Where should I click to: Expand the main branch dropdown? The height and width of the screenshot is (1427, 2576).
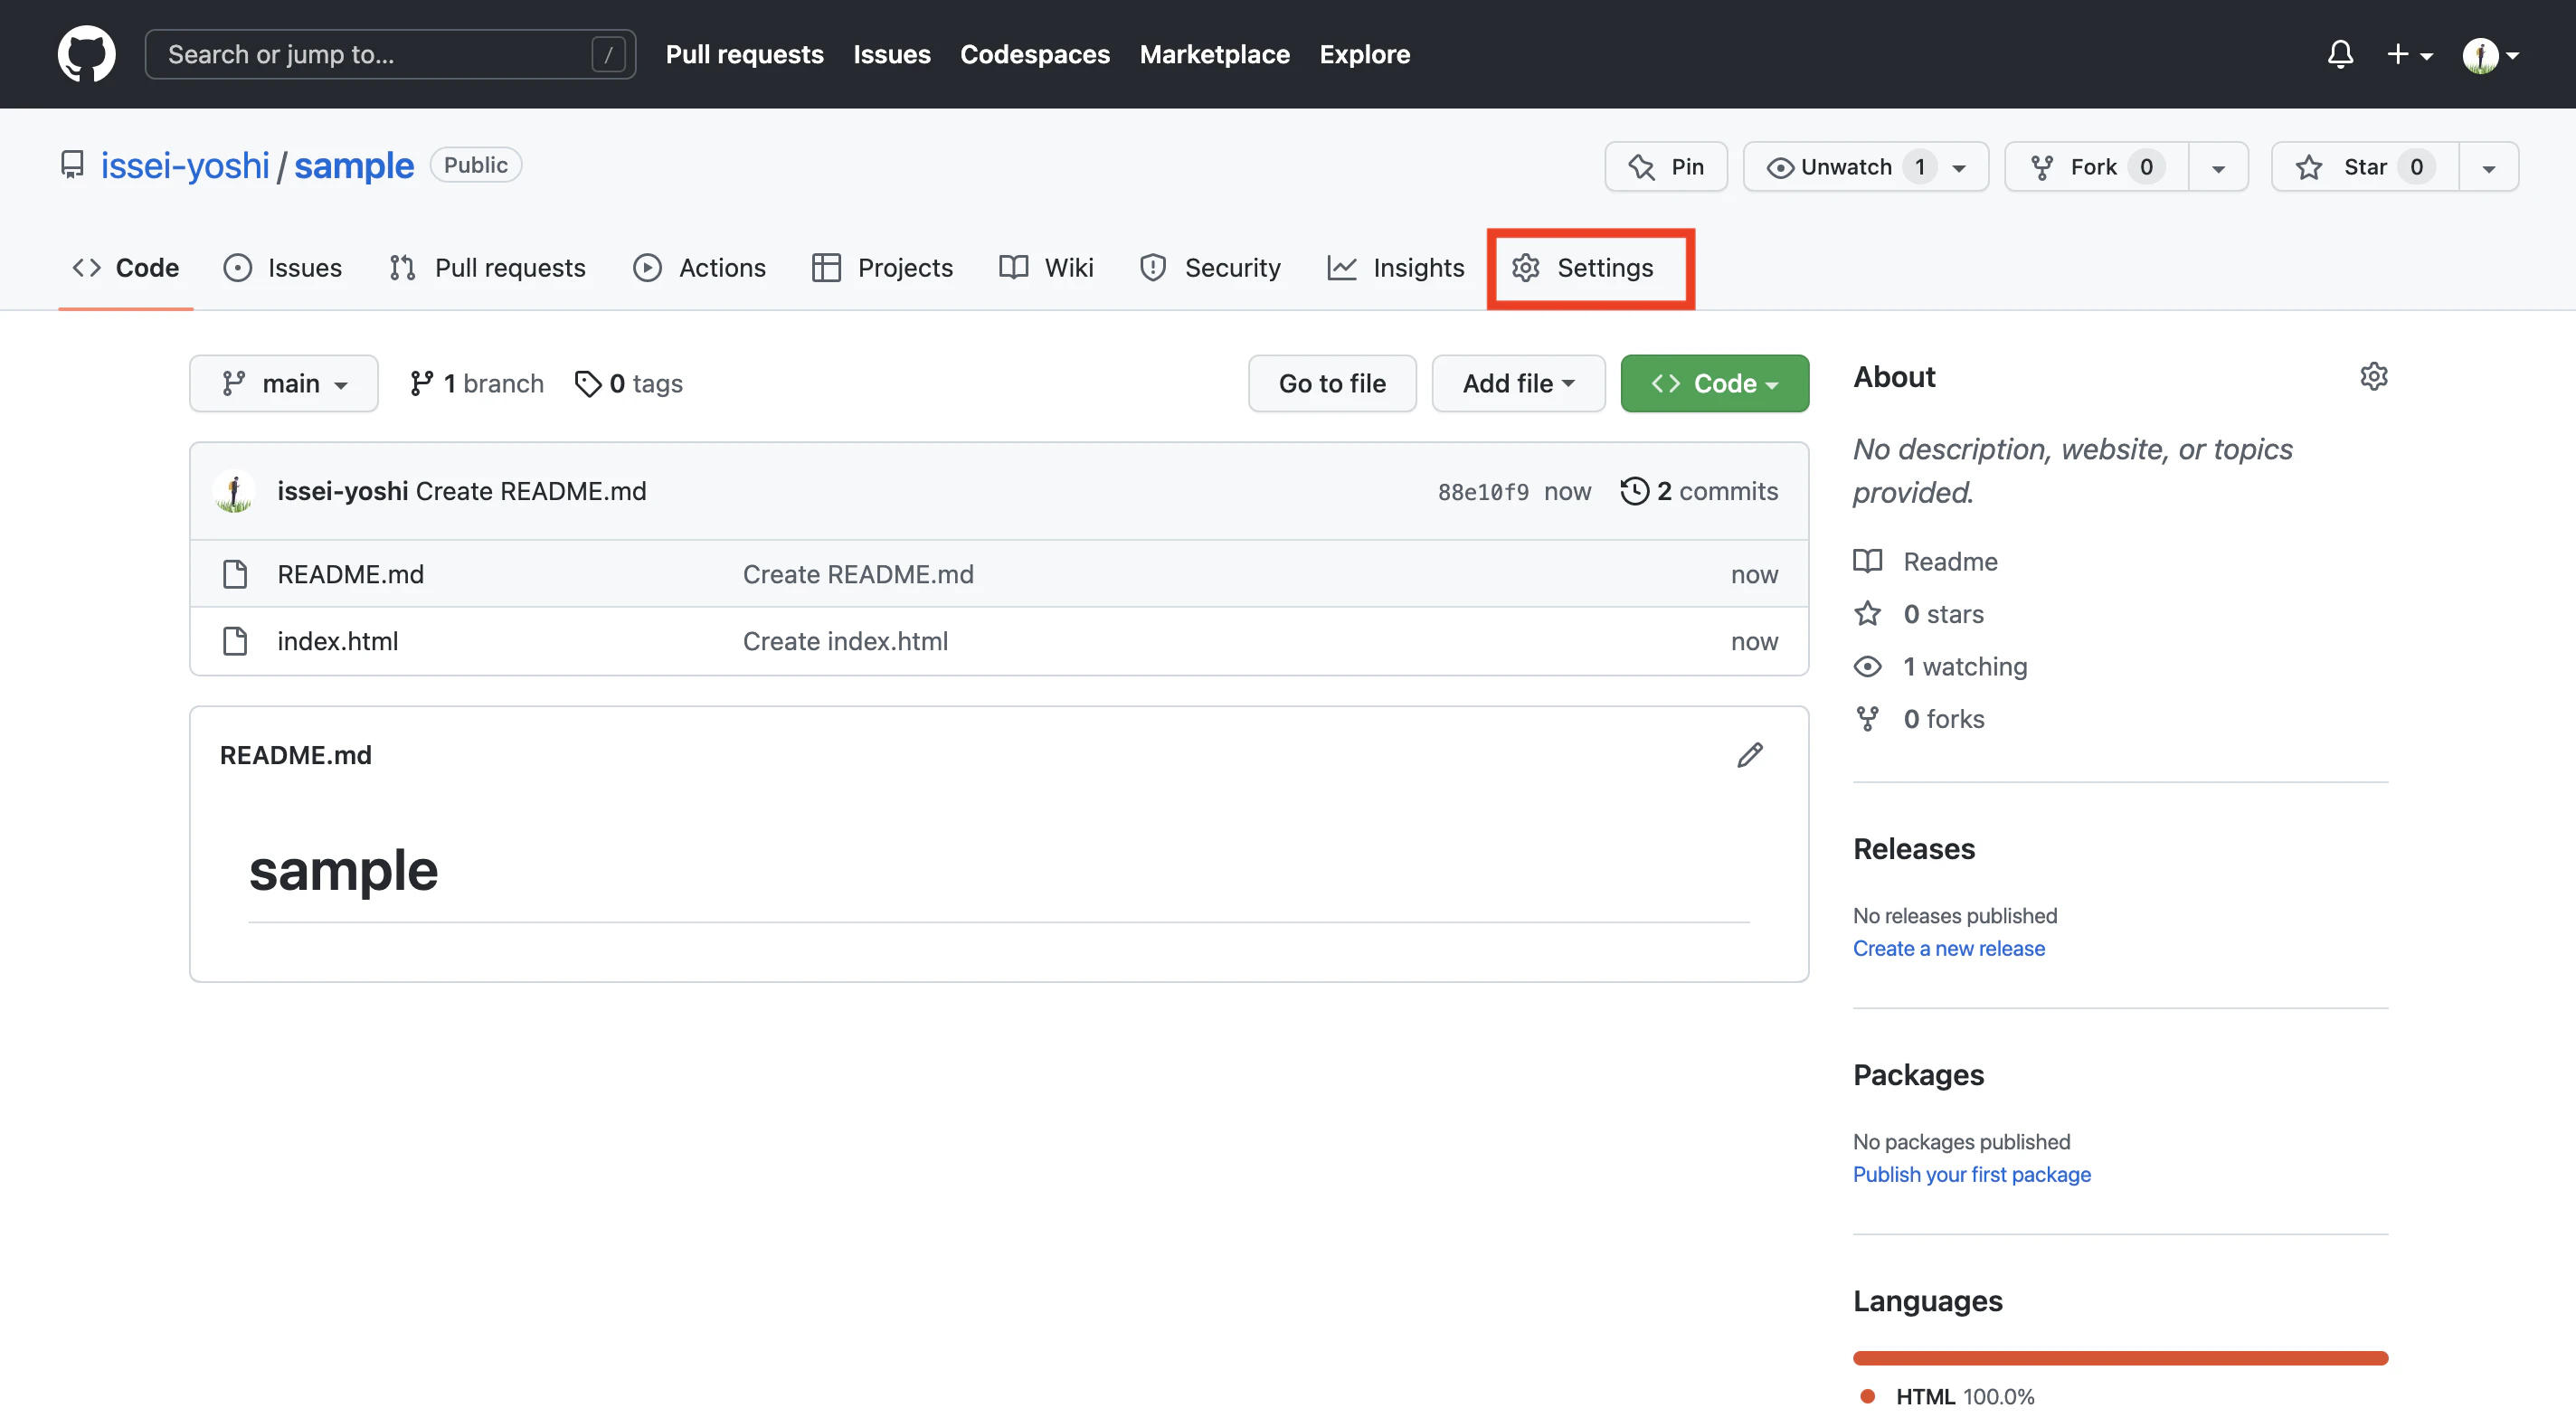point(284,384)
